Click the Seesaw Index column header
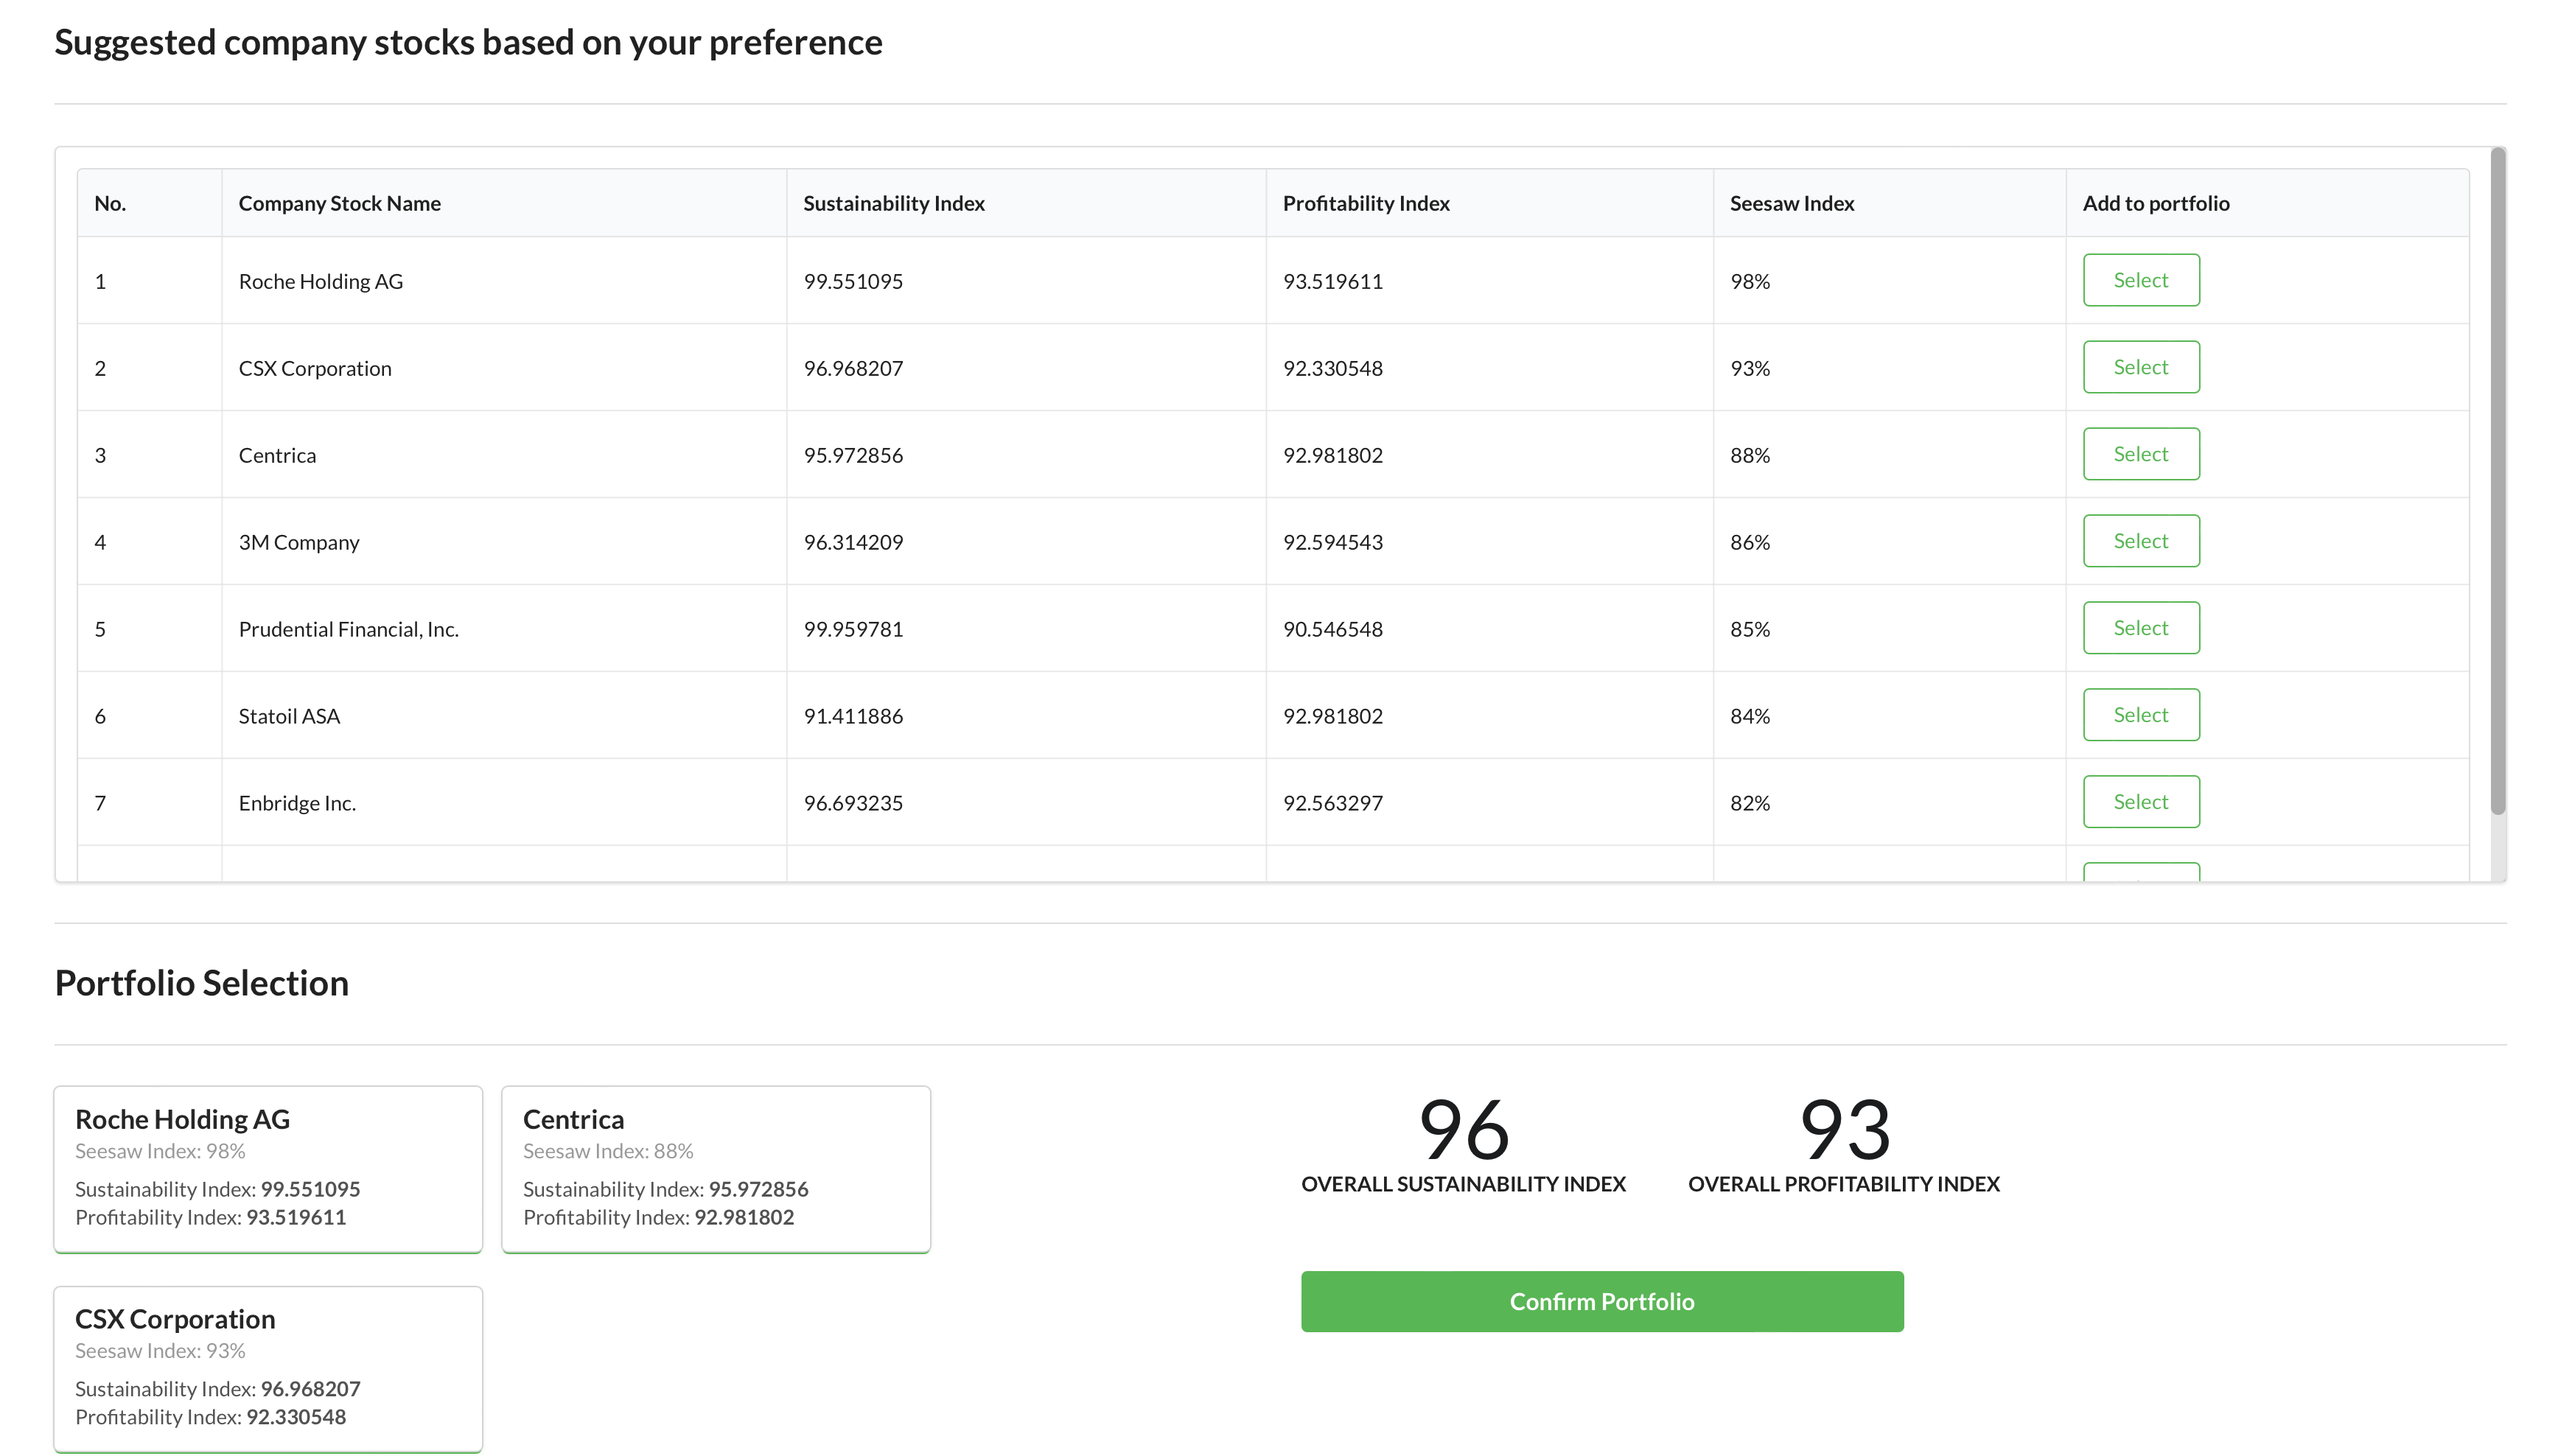 tap(1791, 203)
